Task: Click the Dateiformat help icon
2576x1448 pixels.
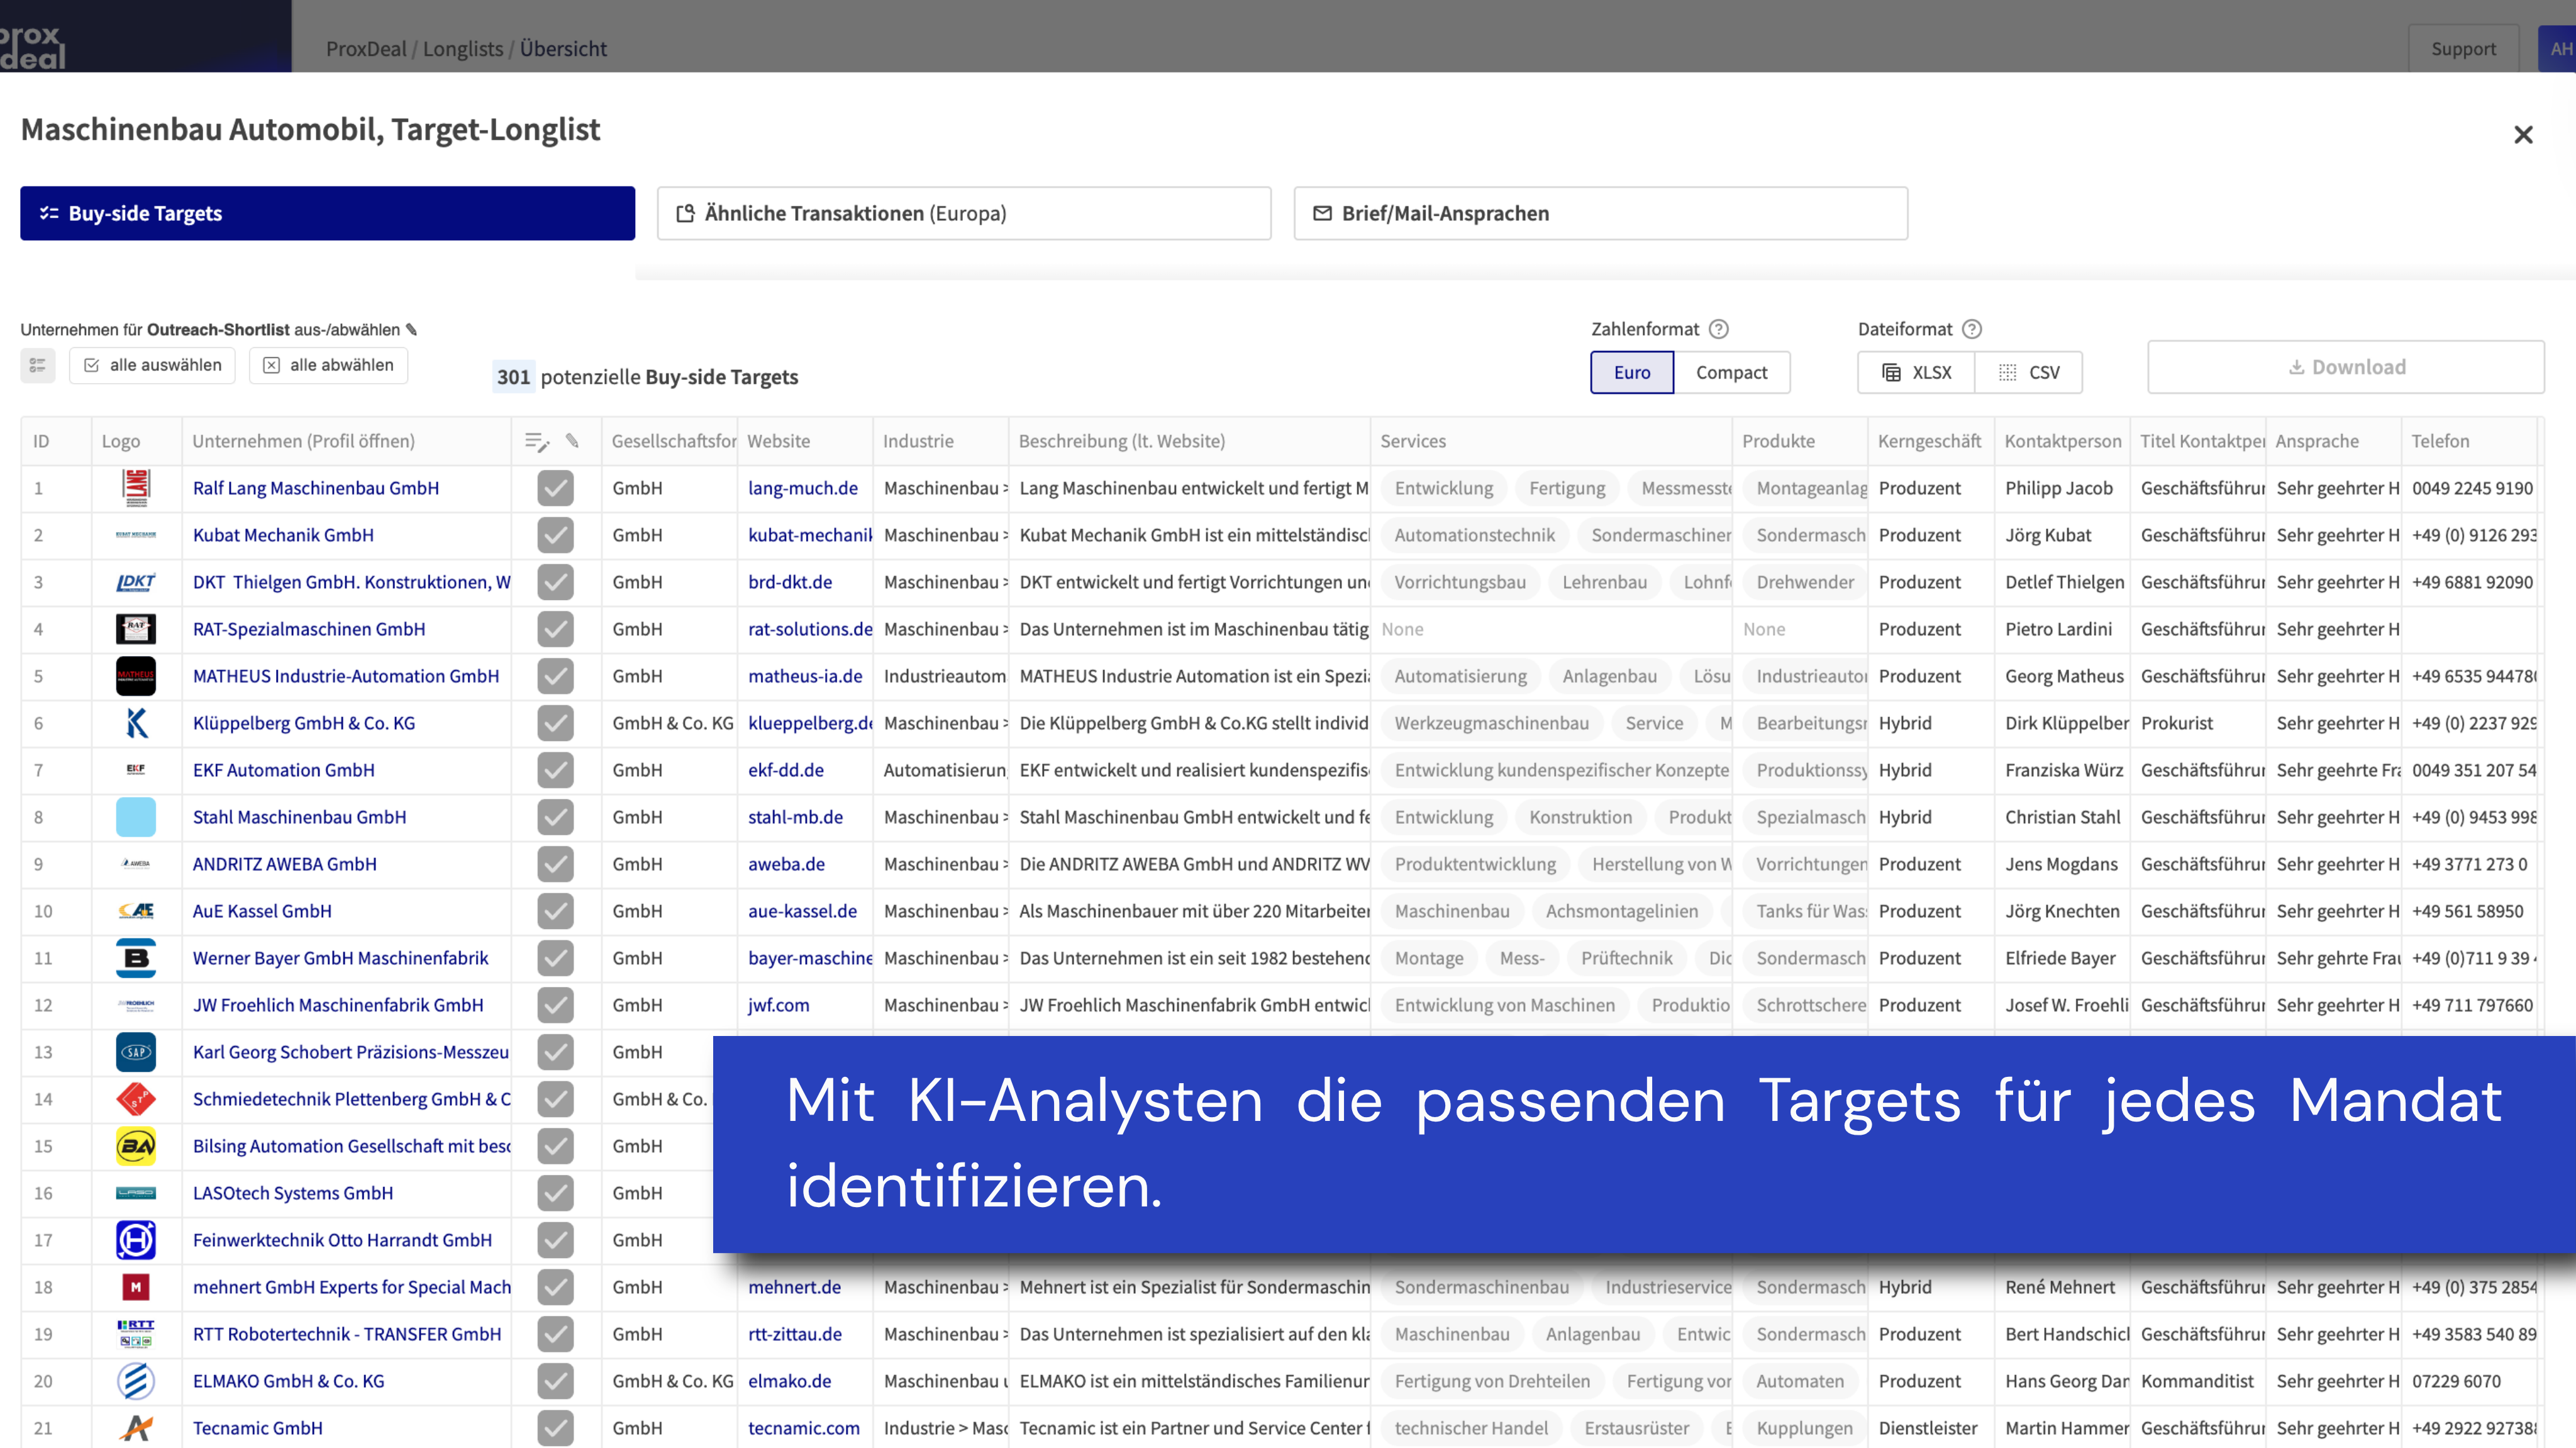Action: coord(1972,329)
